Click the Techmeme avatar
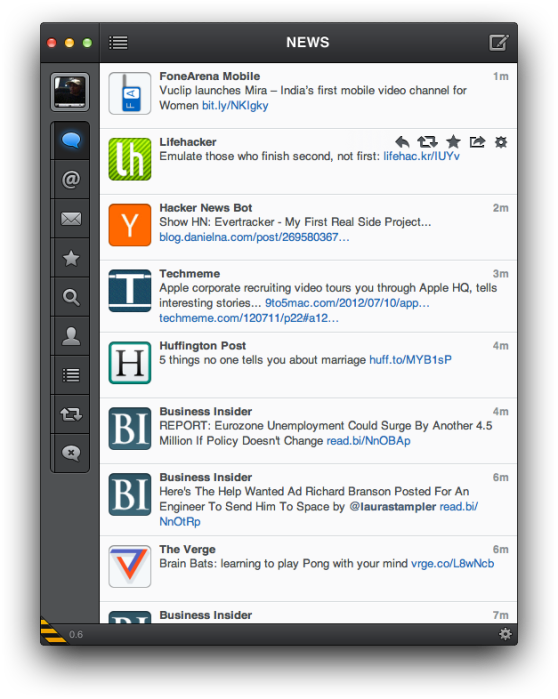Viewport: 558px width, 699px height. [130, 291]
